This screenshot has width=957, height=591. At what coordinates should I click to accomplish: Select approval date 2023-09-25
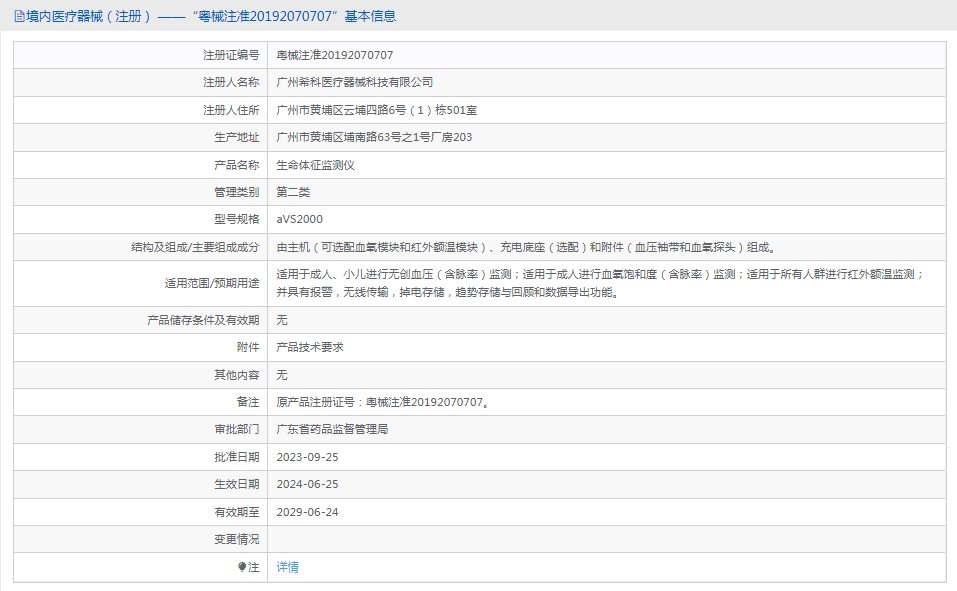click(307, 457)
